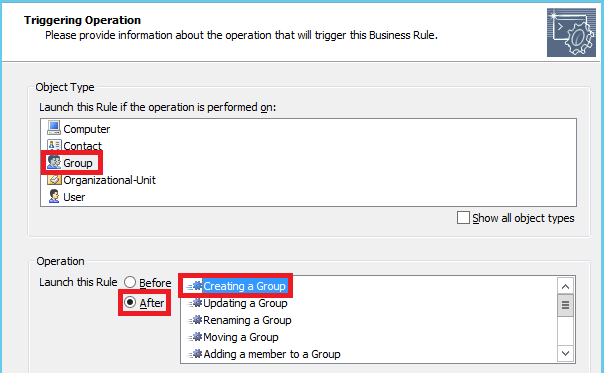
Task: Click the Organizational-Unit folder icon
Action: [54, 180]
